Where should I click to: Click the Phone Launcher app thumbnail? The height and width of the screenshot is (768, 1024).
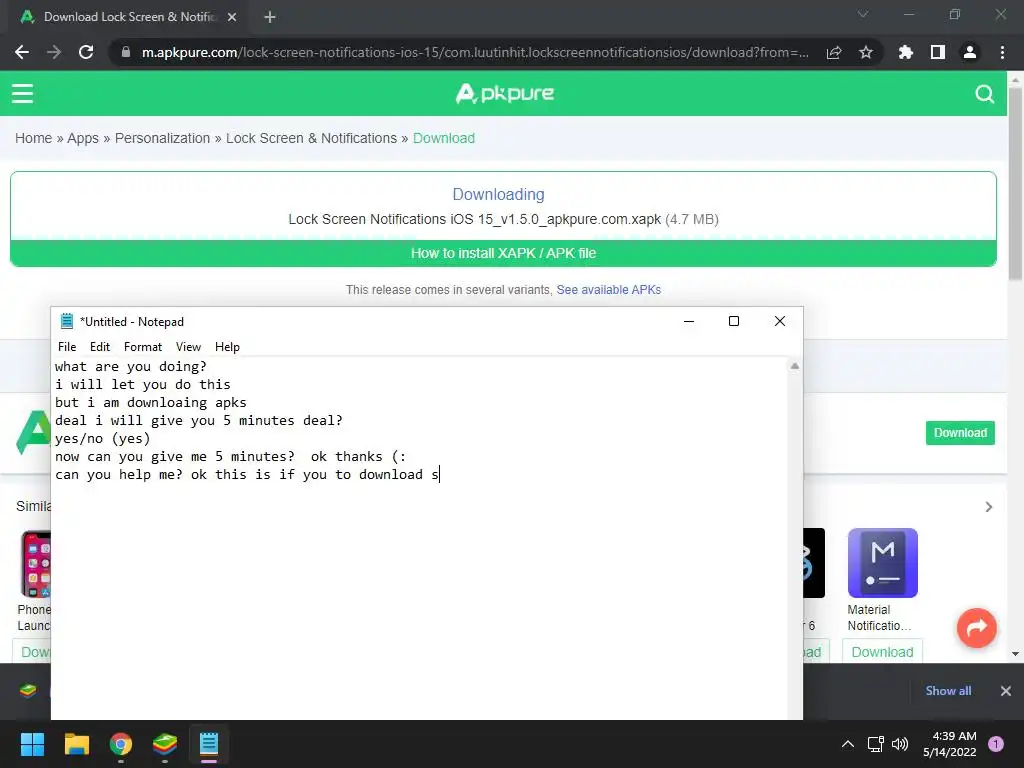click(x=35, y=564)
